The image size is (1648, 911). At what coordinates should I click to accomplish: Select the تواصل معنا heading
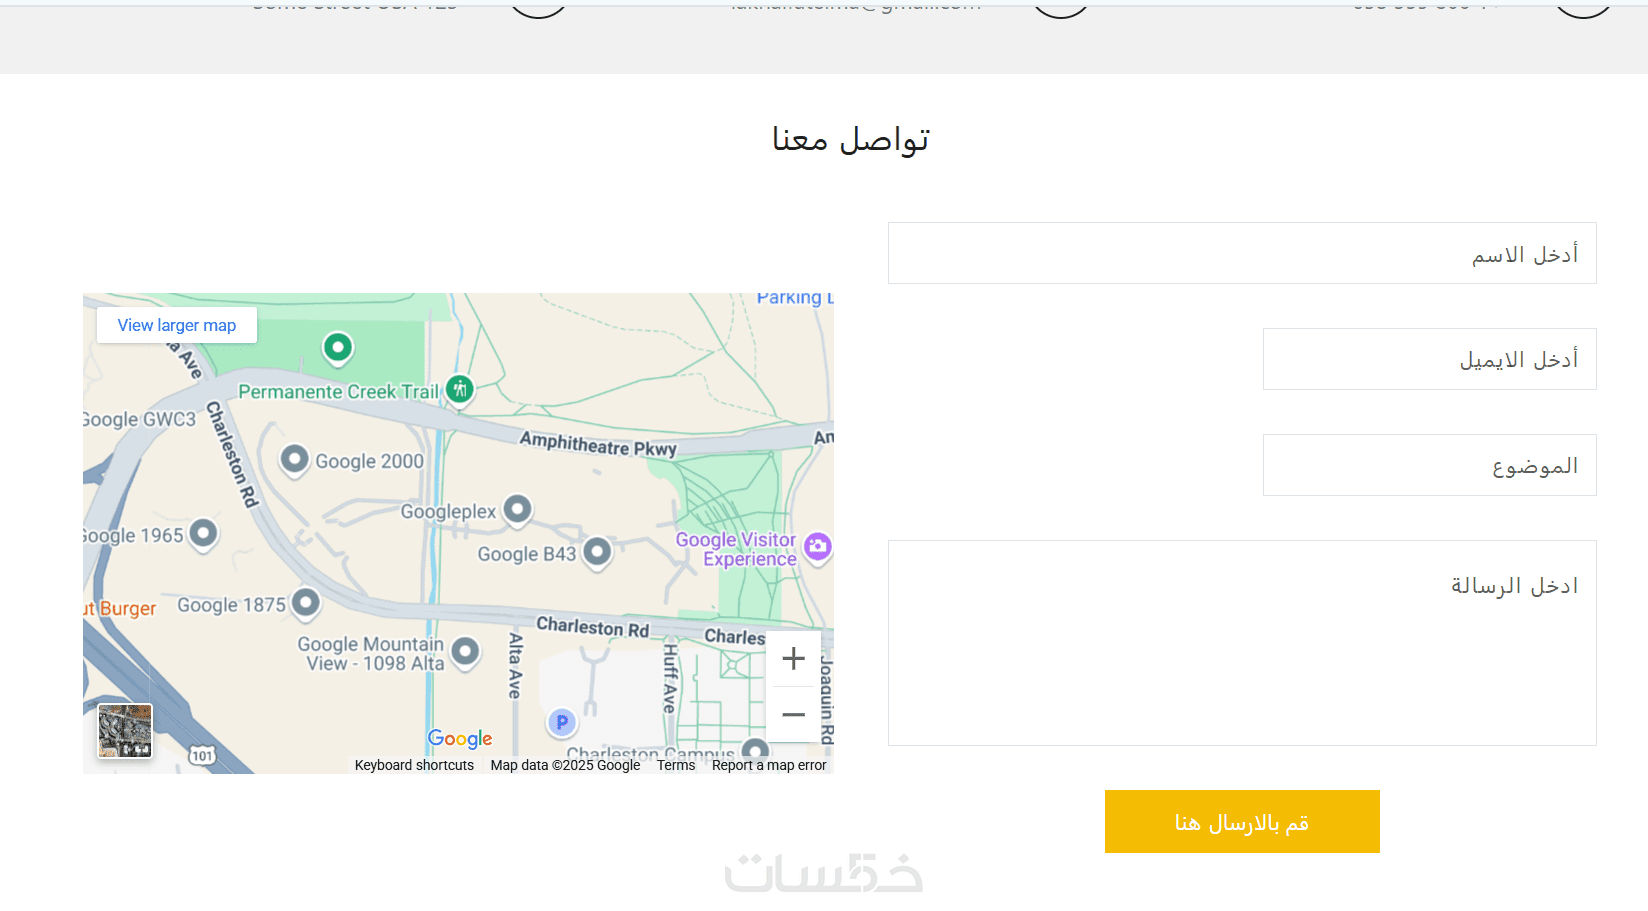click(851, 139)
